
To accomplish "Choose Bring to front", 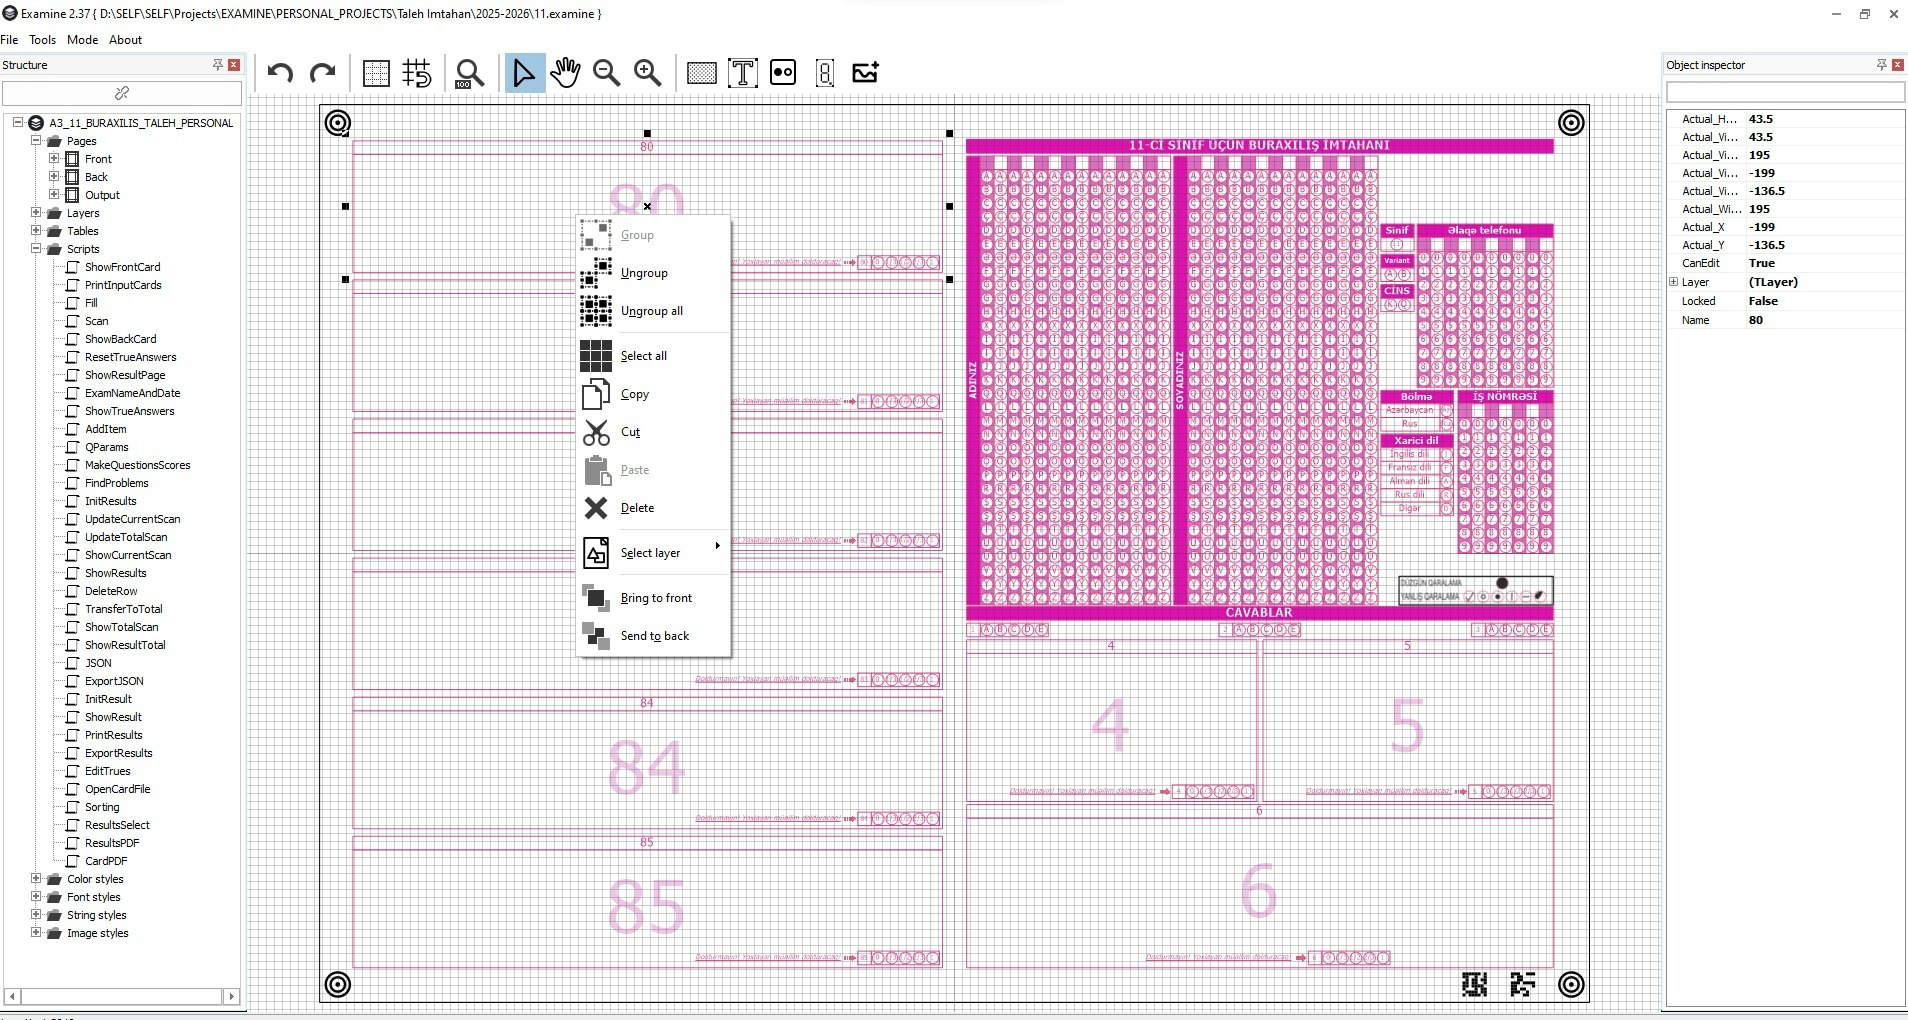I will pos(653,598).
